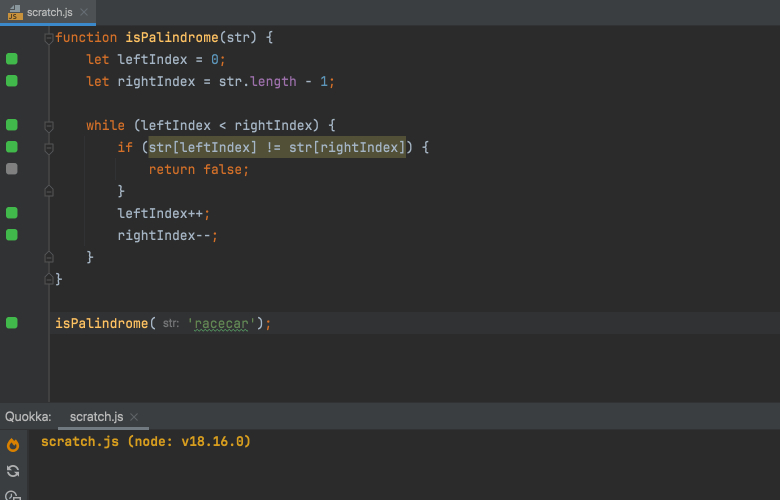The height and width of the screenshot is (500, 780).
Task: Click green coverage indicator on while line
Action: (x=12, y=125)
